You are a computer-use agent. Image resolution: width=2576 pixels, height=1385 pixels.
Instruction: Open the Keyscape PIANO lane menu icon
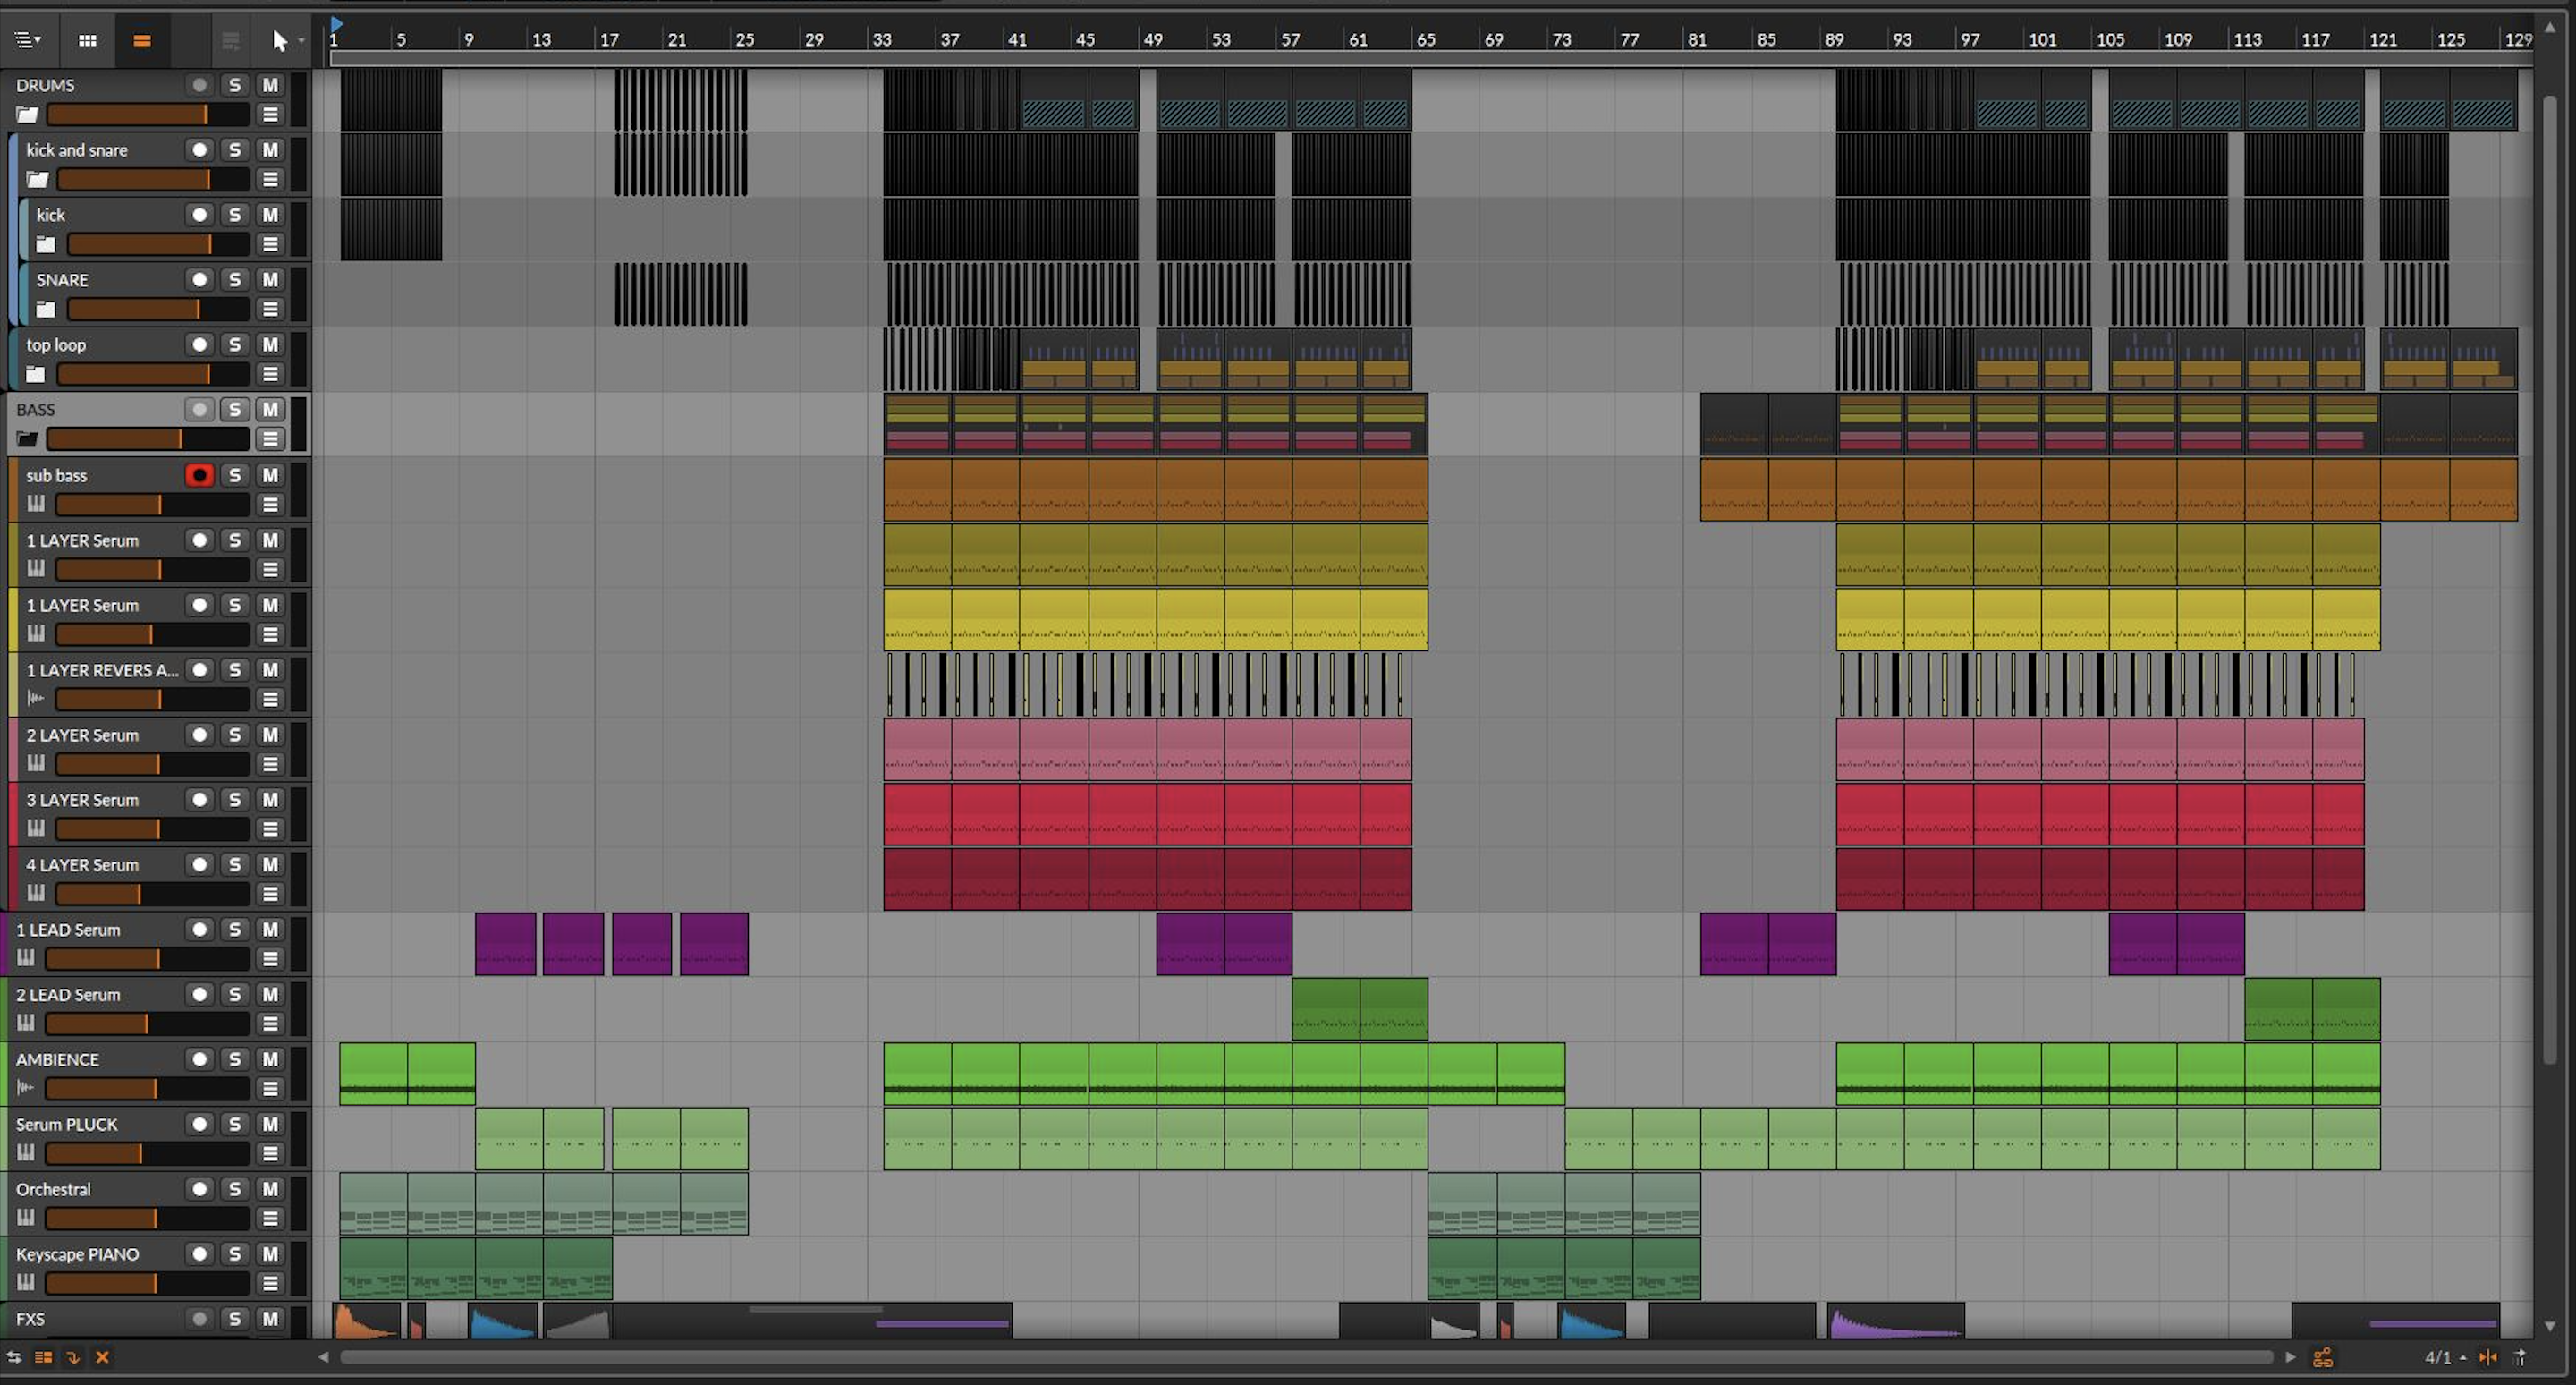270,1283
